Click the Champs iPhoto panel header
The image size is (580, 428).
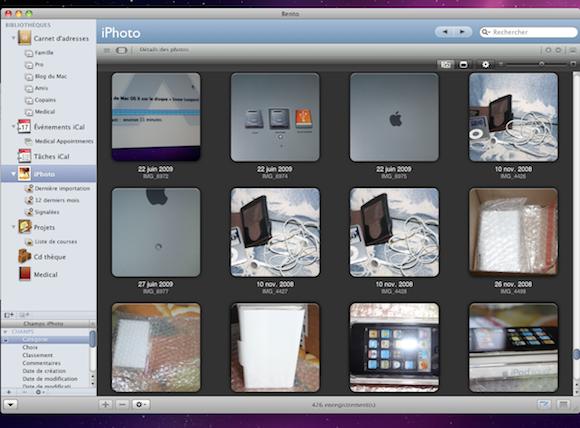43,324
